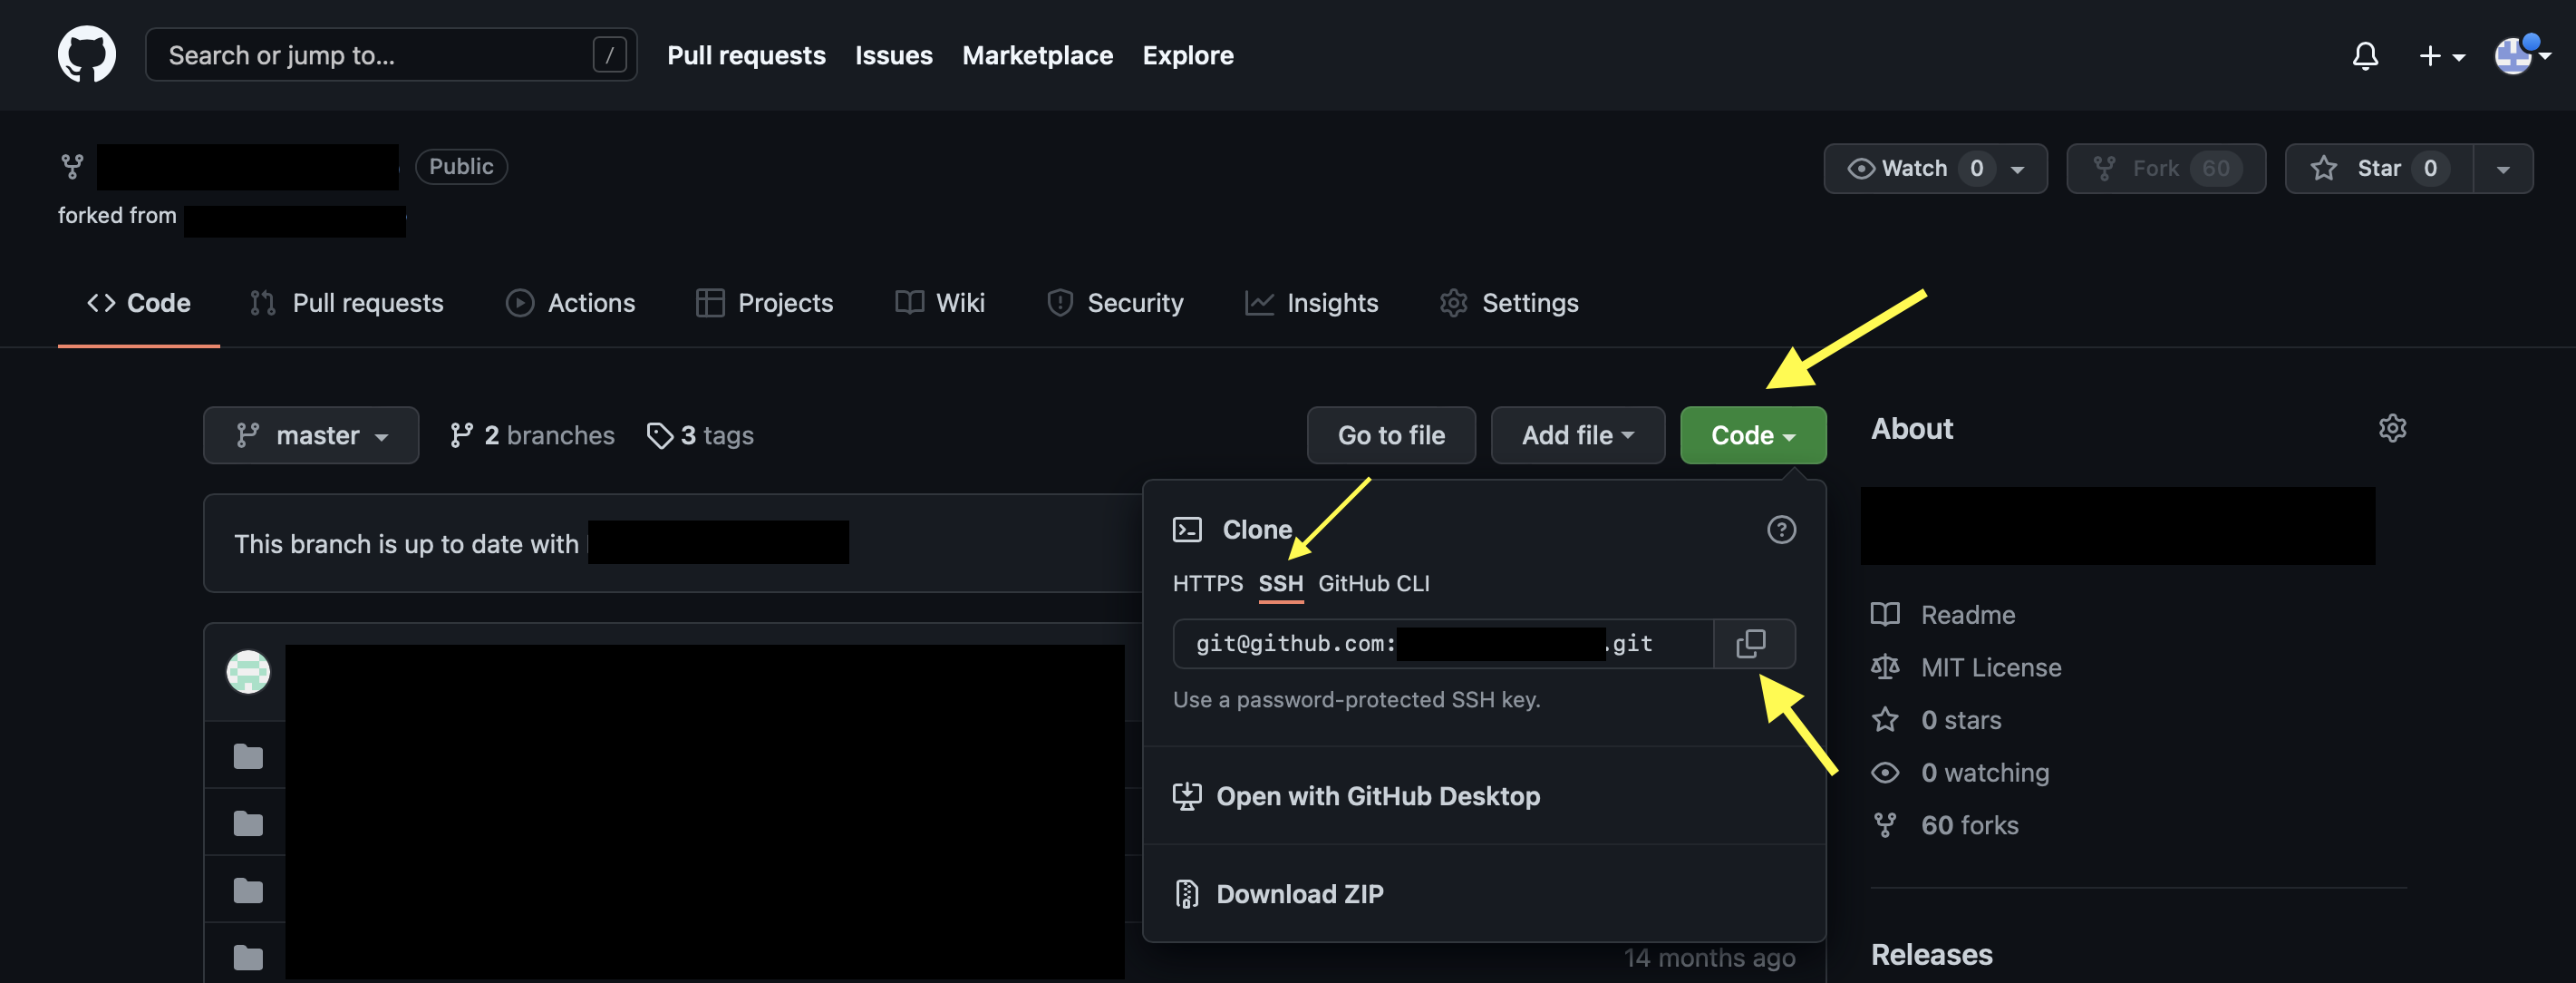Switch to repository Pull requests tab
Viewport: 2576px width, 983px height.
347,302
